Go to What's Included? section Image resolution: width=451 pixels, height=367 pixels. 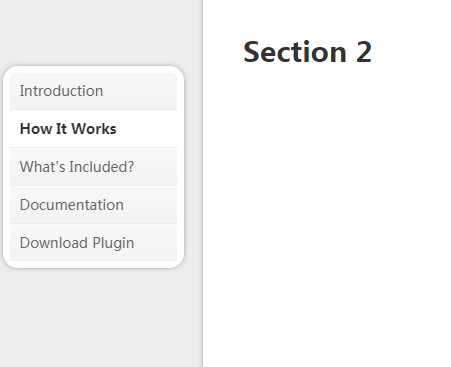click(x=93, y=167)
